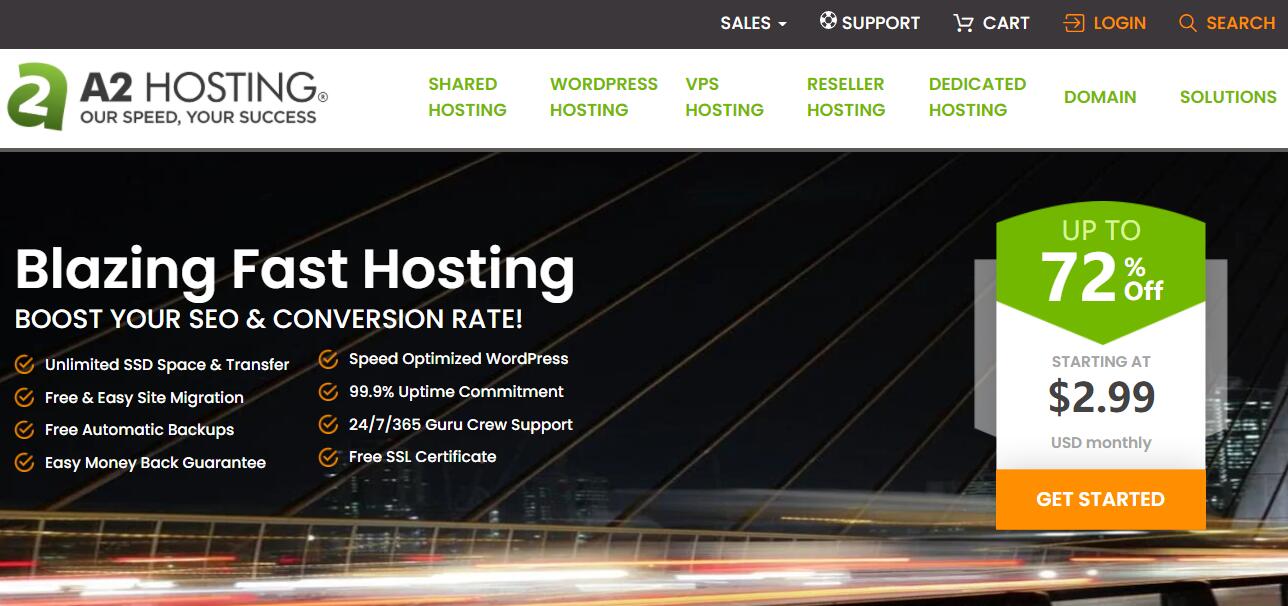The height and width of the screenshot is (606, 1288).
Task: Click checkmark icon beside 99.9% Uptime Commitment
Action: tap(328, 392)
